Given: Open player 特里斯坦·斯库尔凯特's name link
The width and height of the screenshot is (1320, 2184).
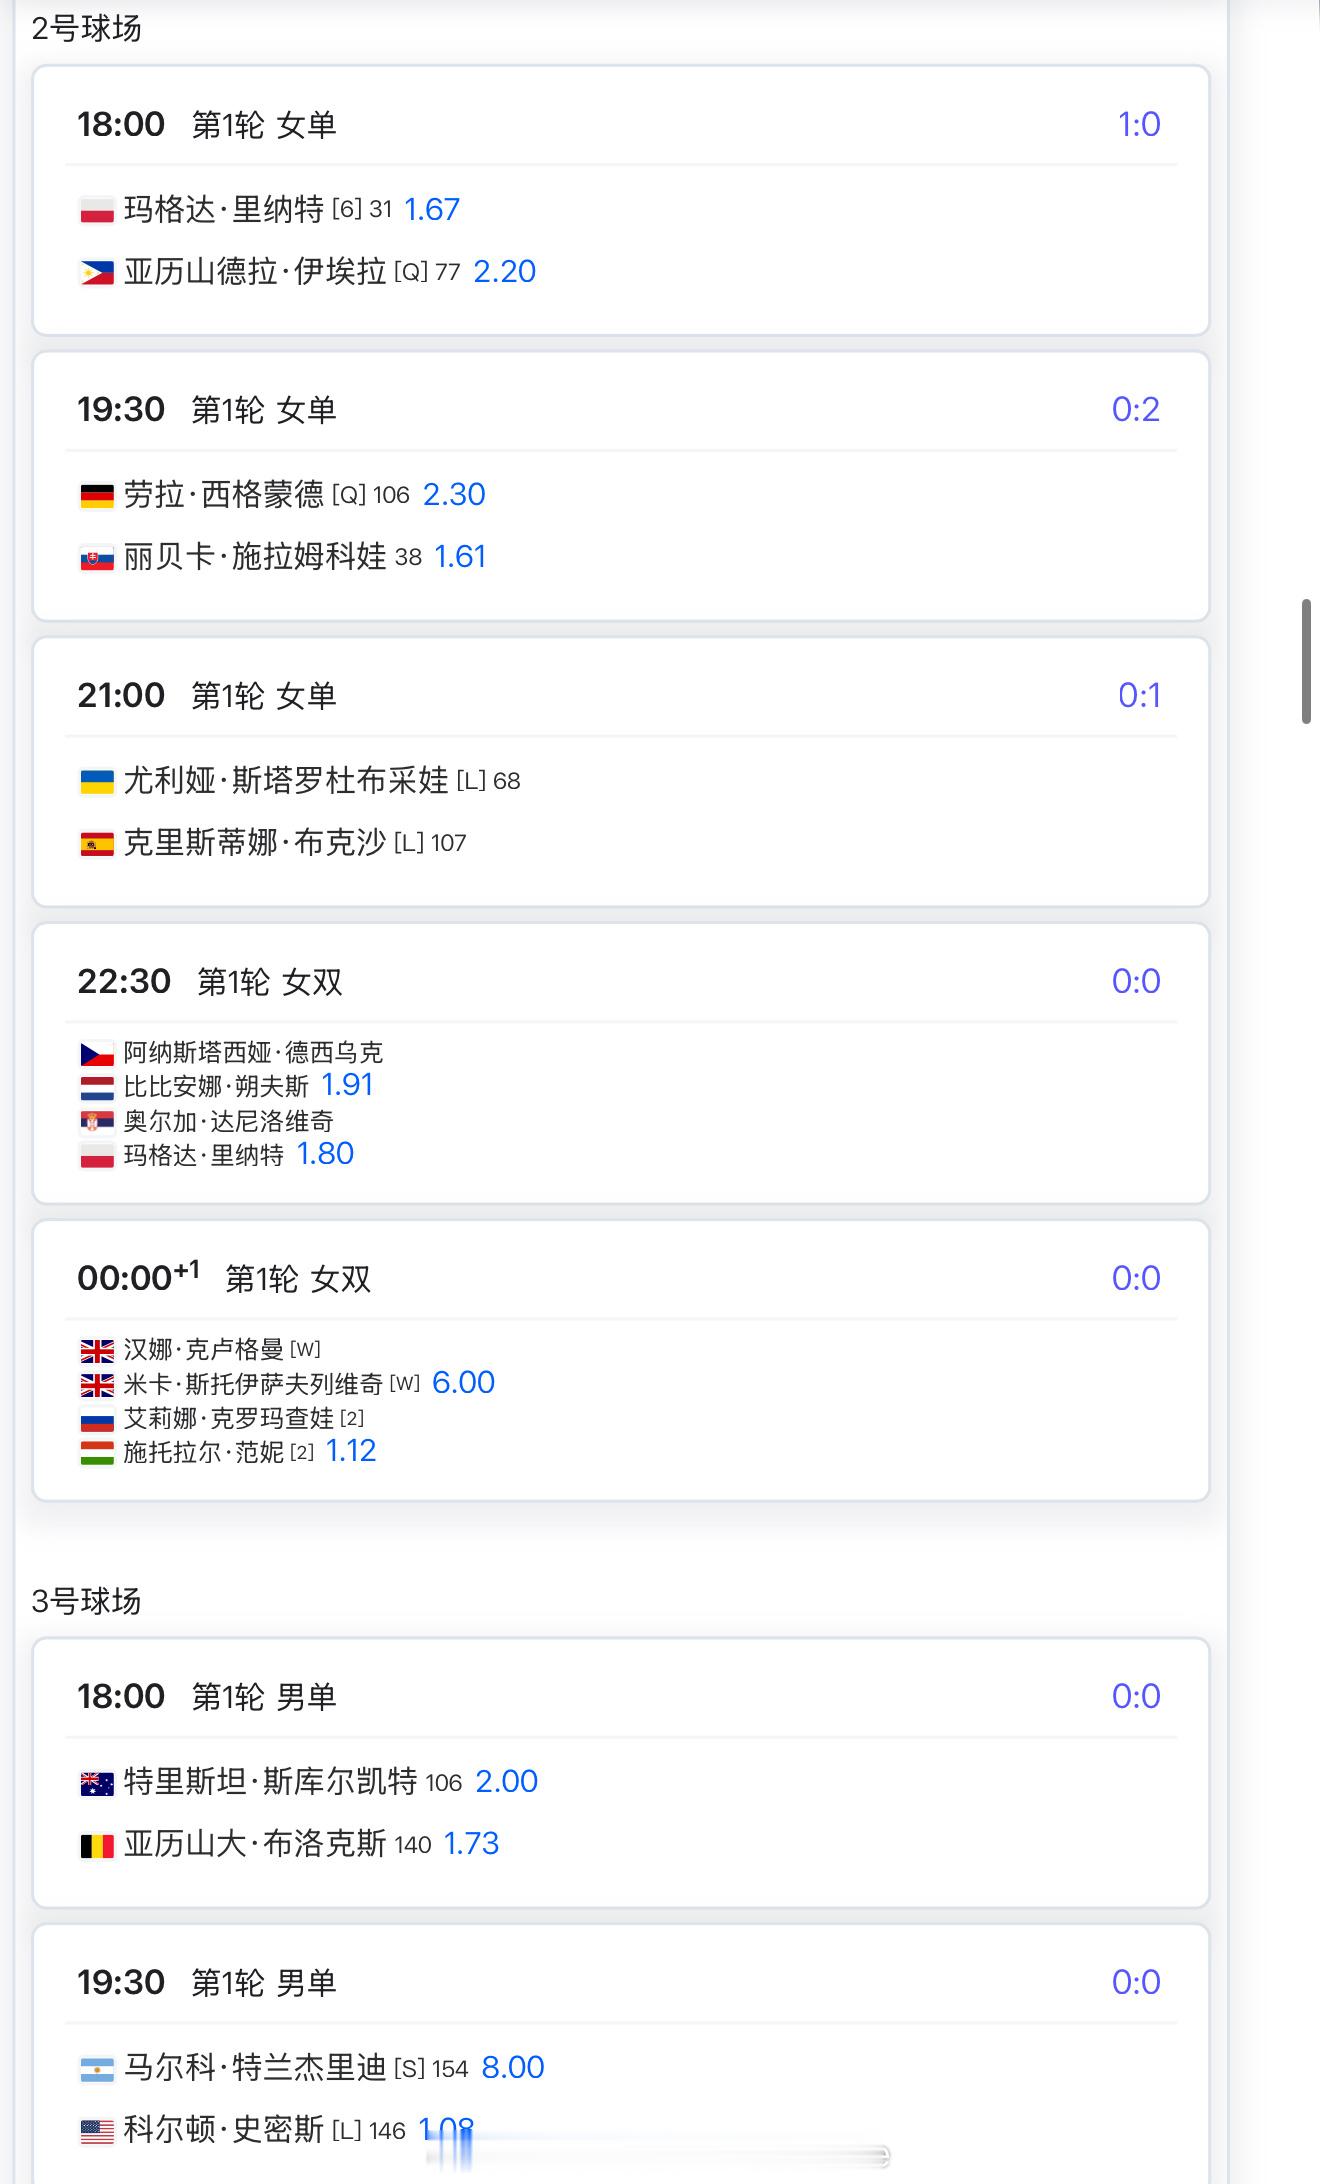Looking at the screenshot, I should (x=270, y=1782).
